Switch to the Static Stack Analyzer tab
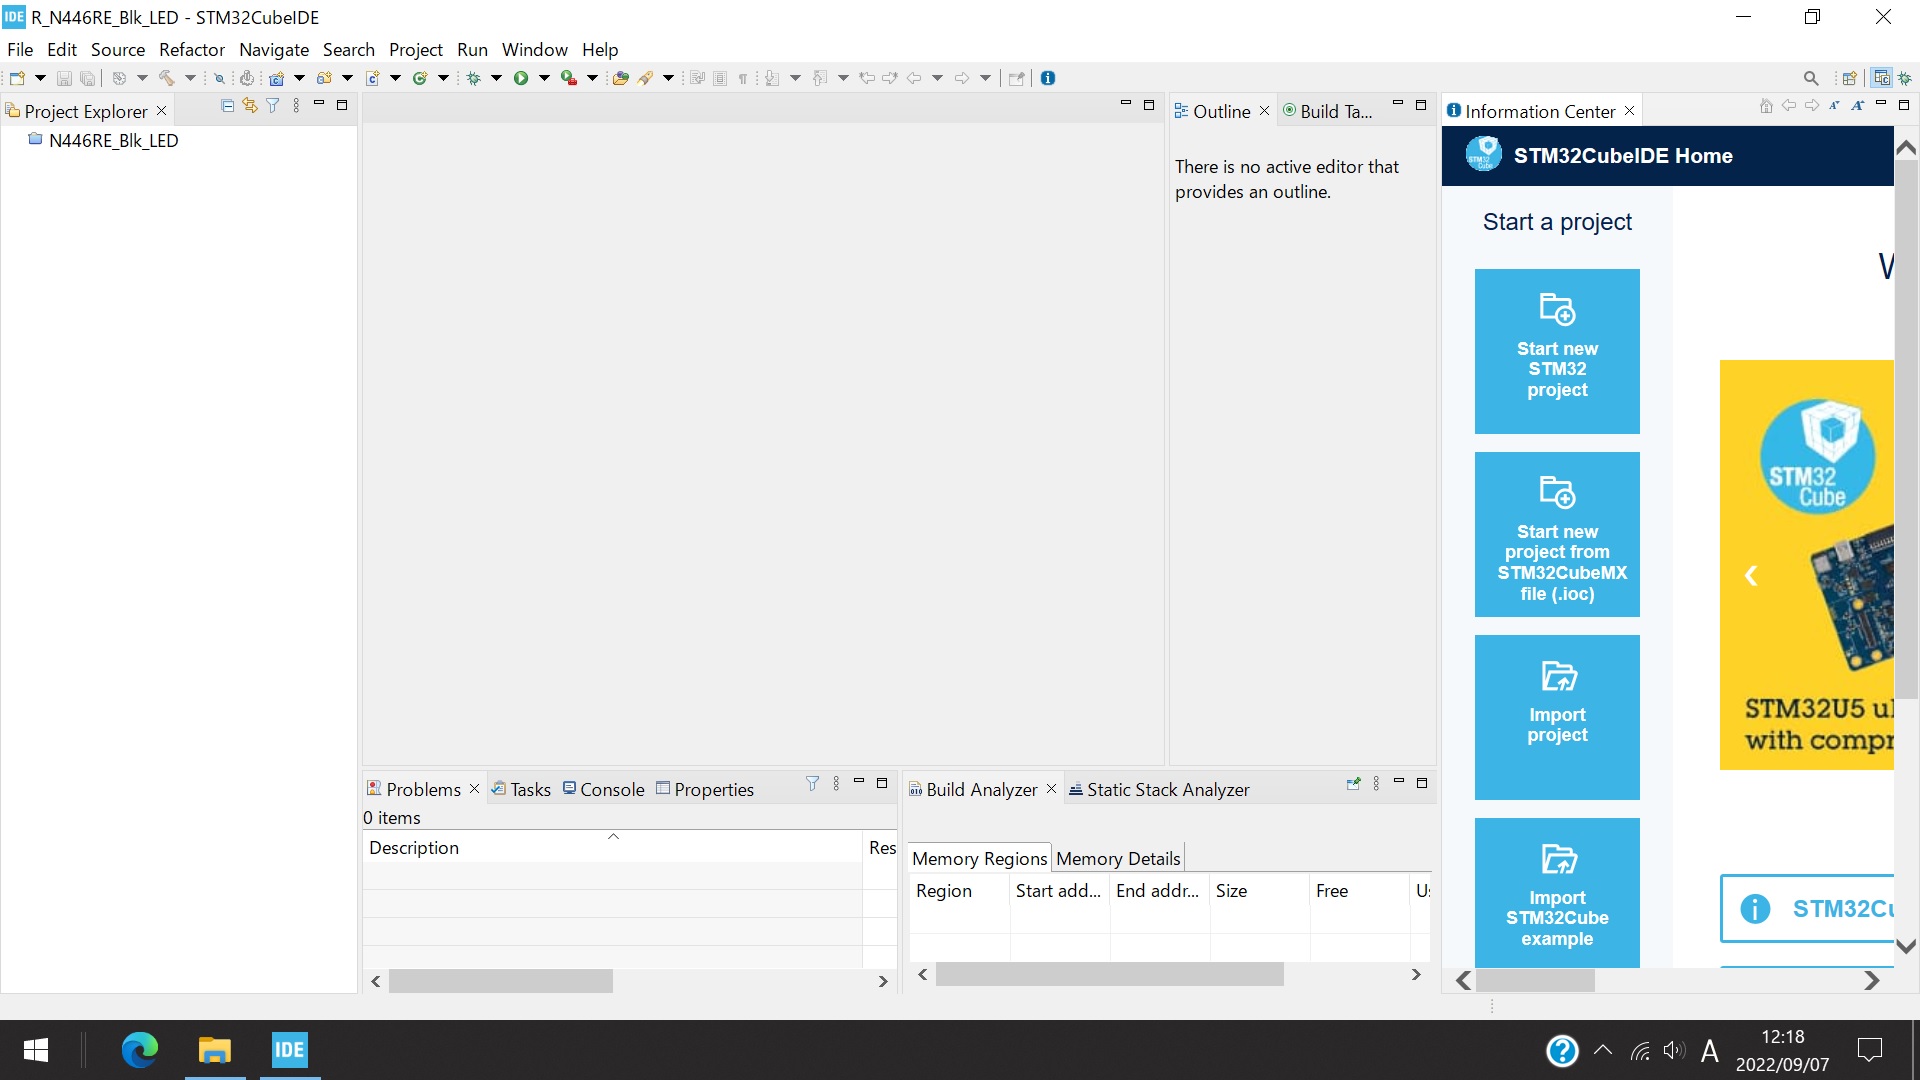The height and width of the screenshot is (1080, 1920). click(1159, 789)
